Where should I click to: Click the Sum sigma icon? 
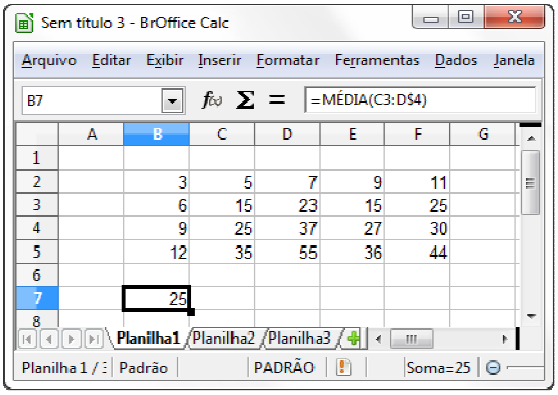245,100
